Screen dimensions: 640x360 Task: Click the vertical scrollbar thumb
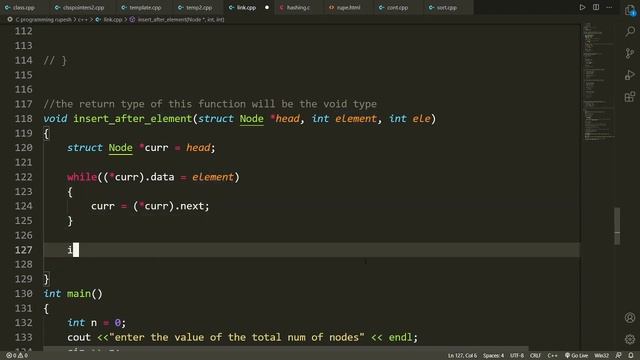tap(617, 227)
